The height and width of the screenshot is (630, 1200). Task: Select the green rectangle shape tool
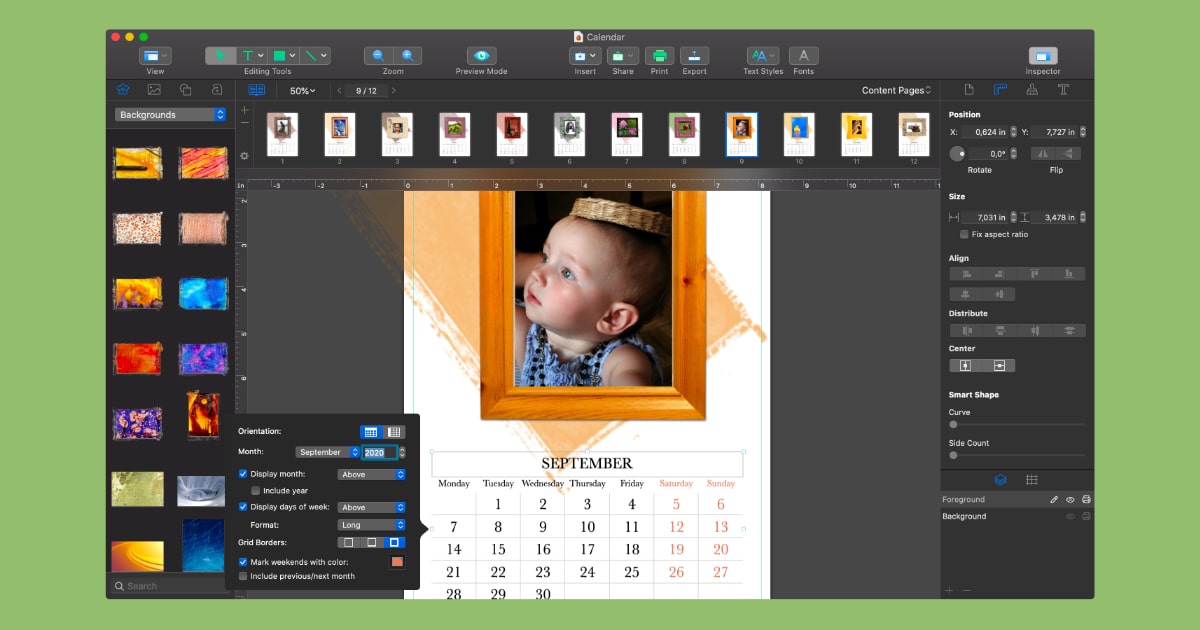284,56
